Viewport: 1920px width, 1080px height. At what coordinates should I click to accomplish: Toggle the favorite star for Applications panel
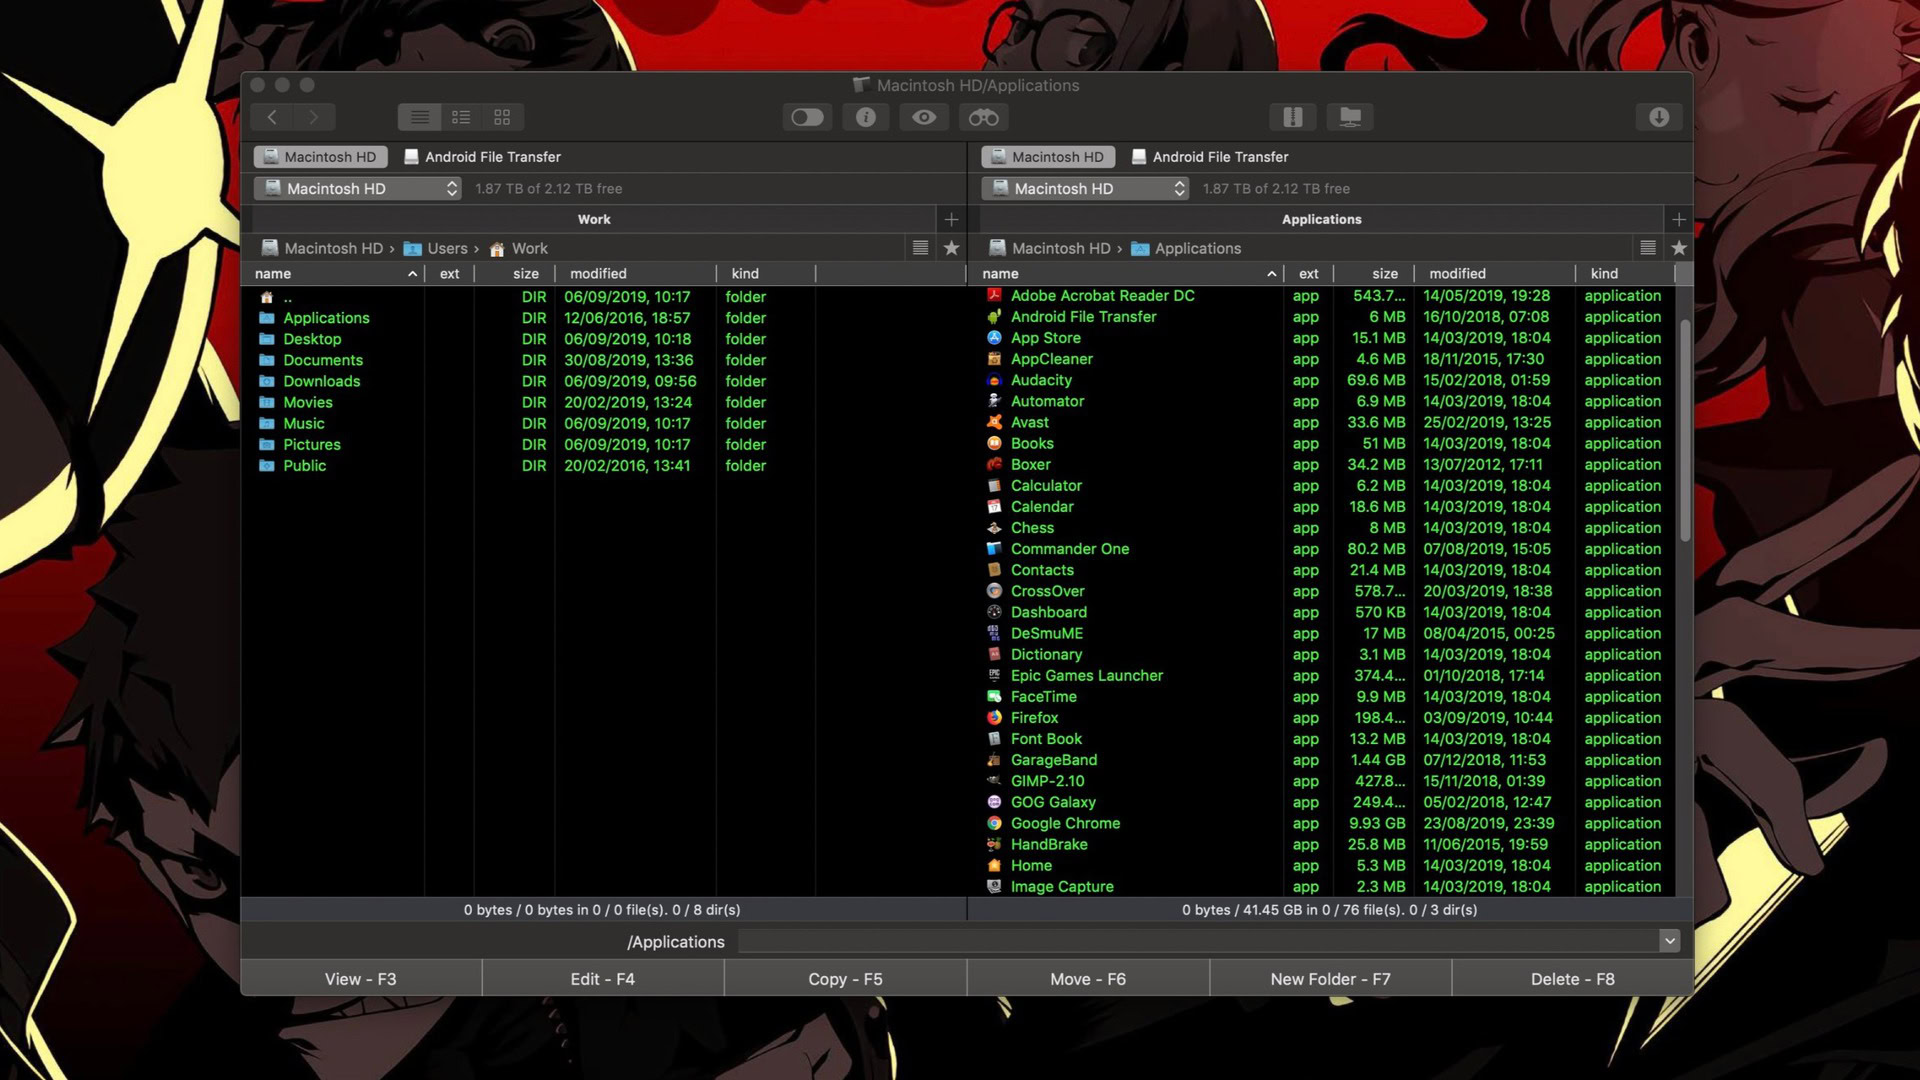1679,248
